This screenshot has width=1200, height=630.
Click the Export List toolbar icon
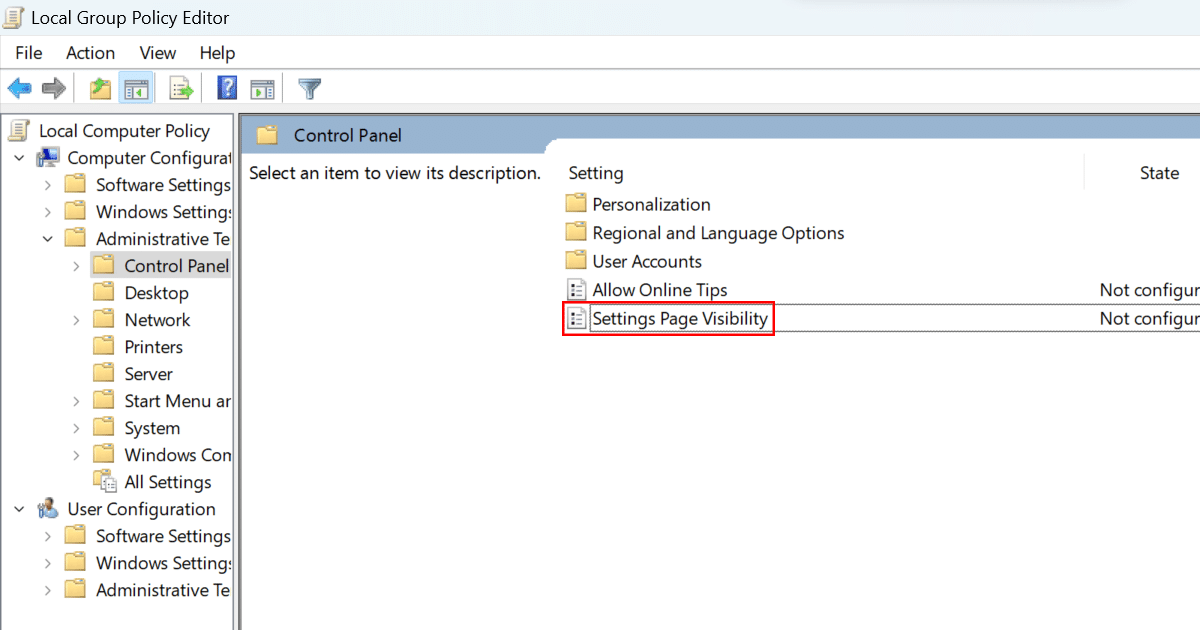(x=181, y=89)
